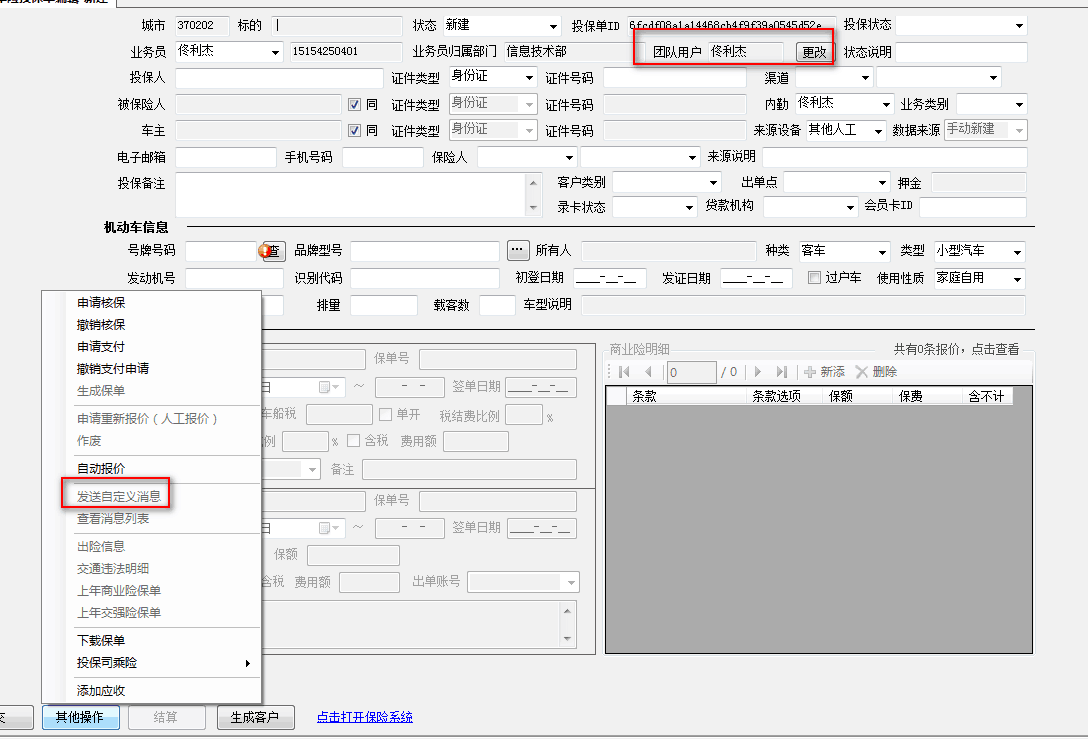Choose 申请核保 in the context menu
The image size is (1088, 739).
(x=102, y=303)
